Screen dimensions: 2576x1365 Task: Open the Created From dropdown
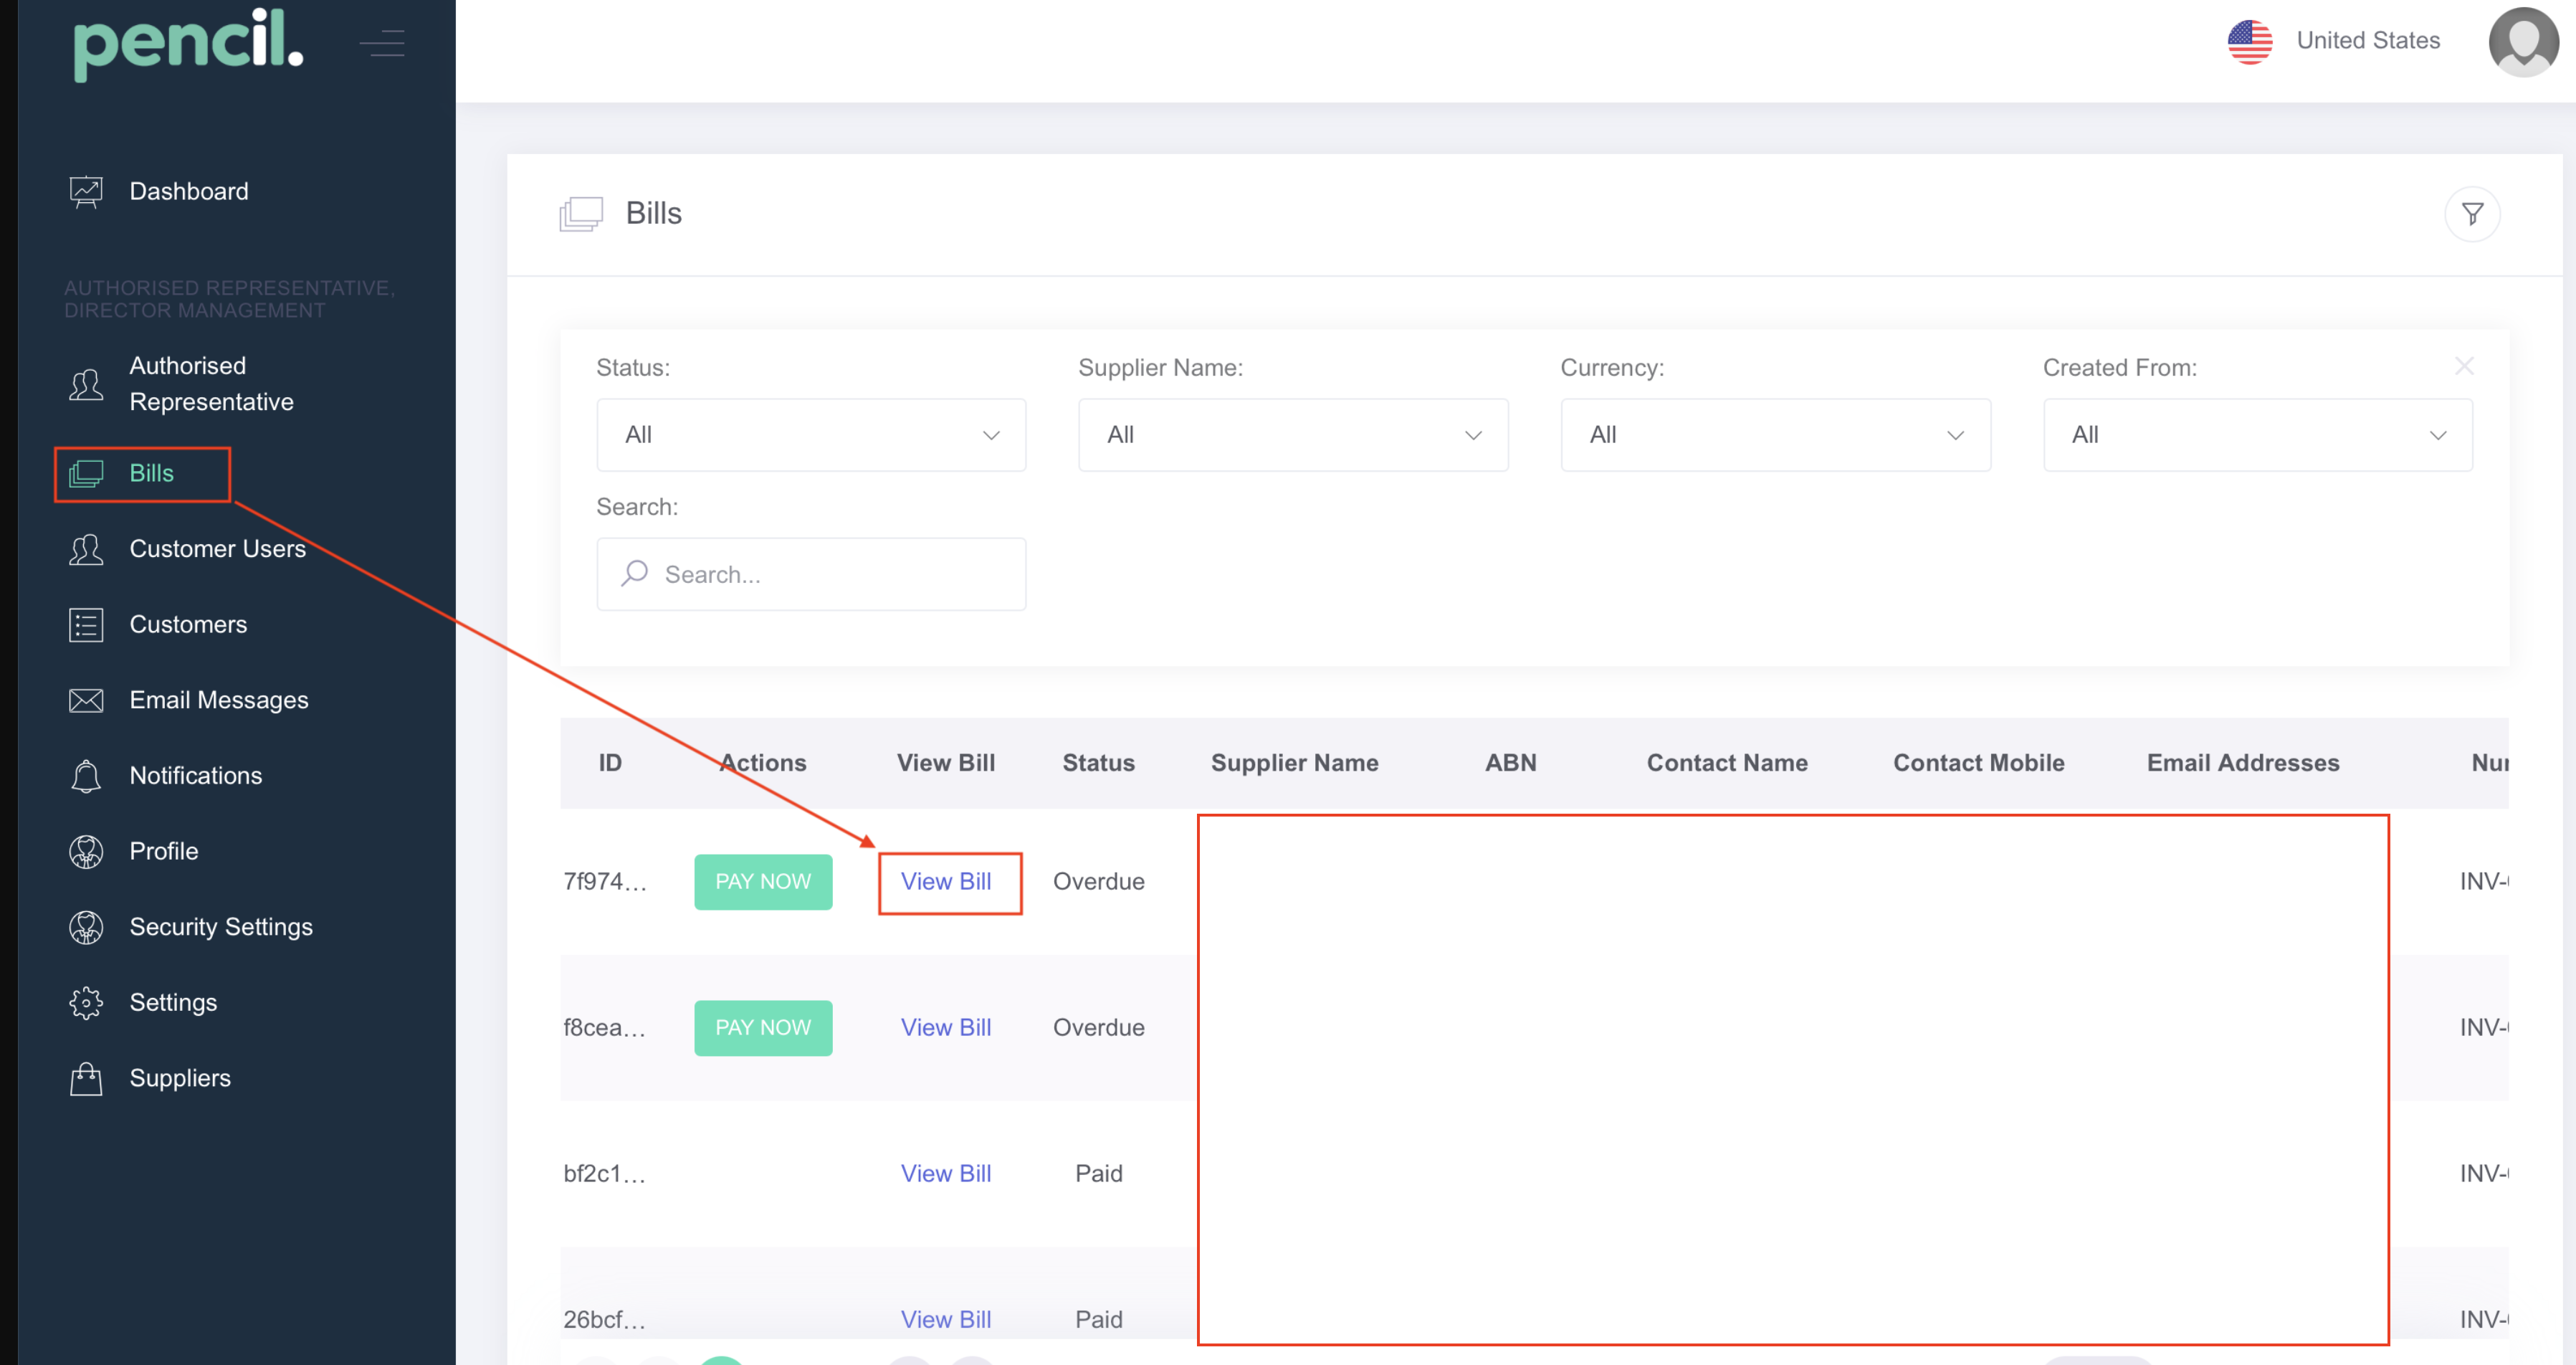(2257, 435)
